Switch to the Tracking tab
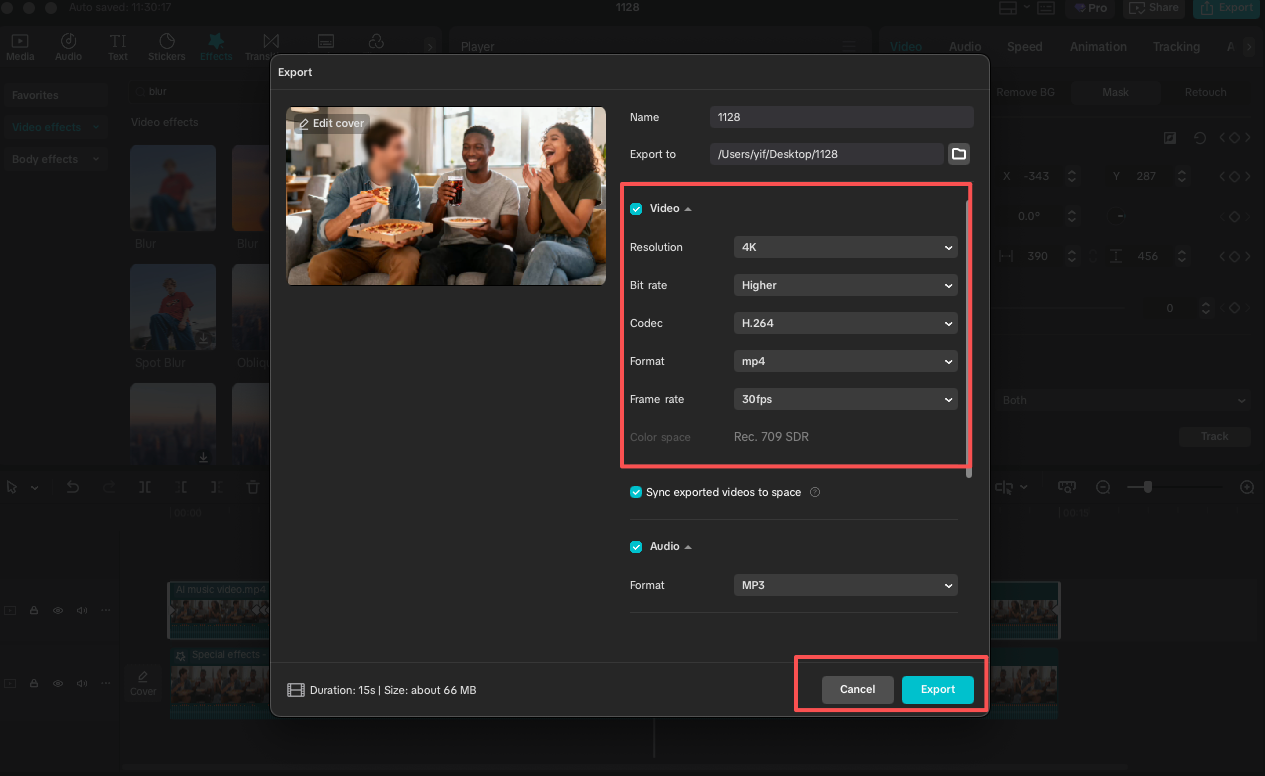Screen dimensions: 1265x776 point(1176,47)
